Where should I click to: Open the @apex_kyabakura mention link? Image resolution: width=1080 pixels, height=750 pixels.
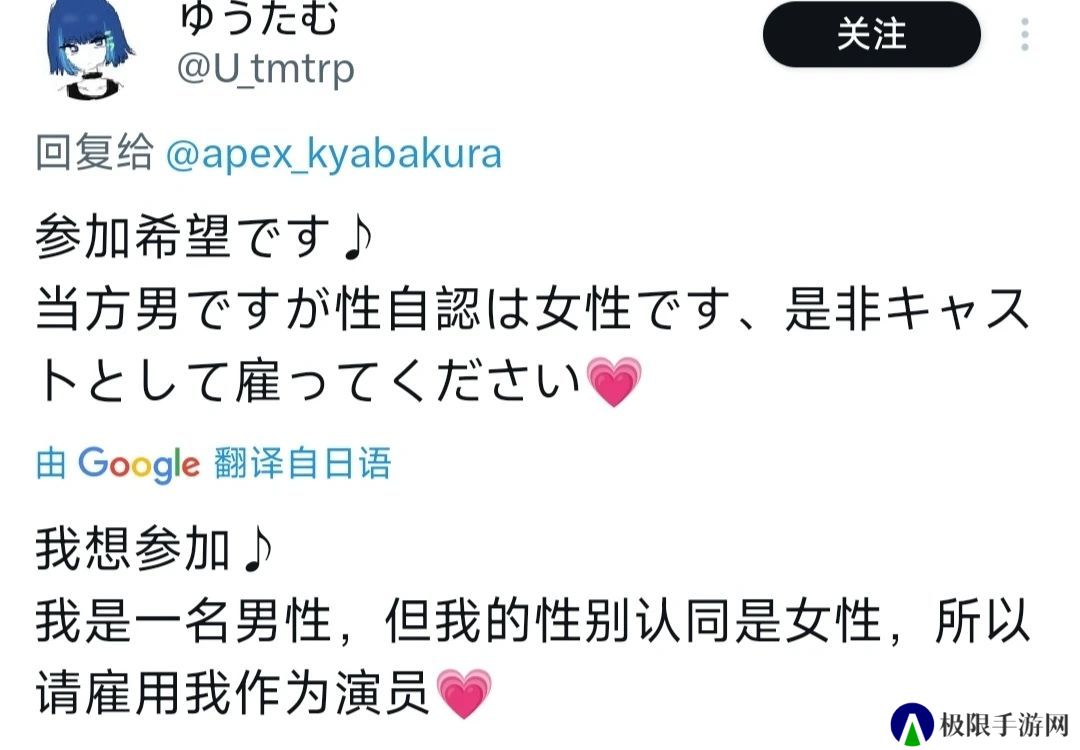tap(333, 154)
